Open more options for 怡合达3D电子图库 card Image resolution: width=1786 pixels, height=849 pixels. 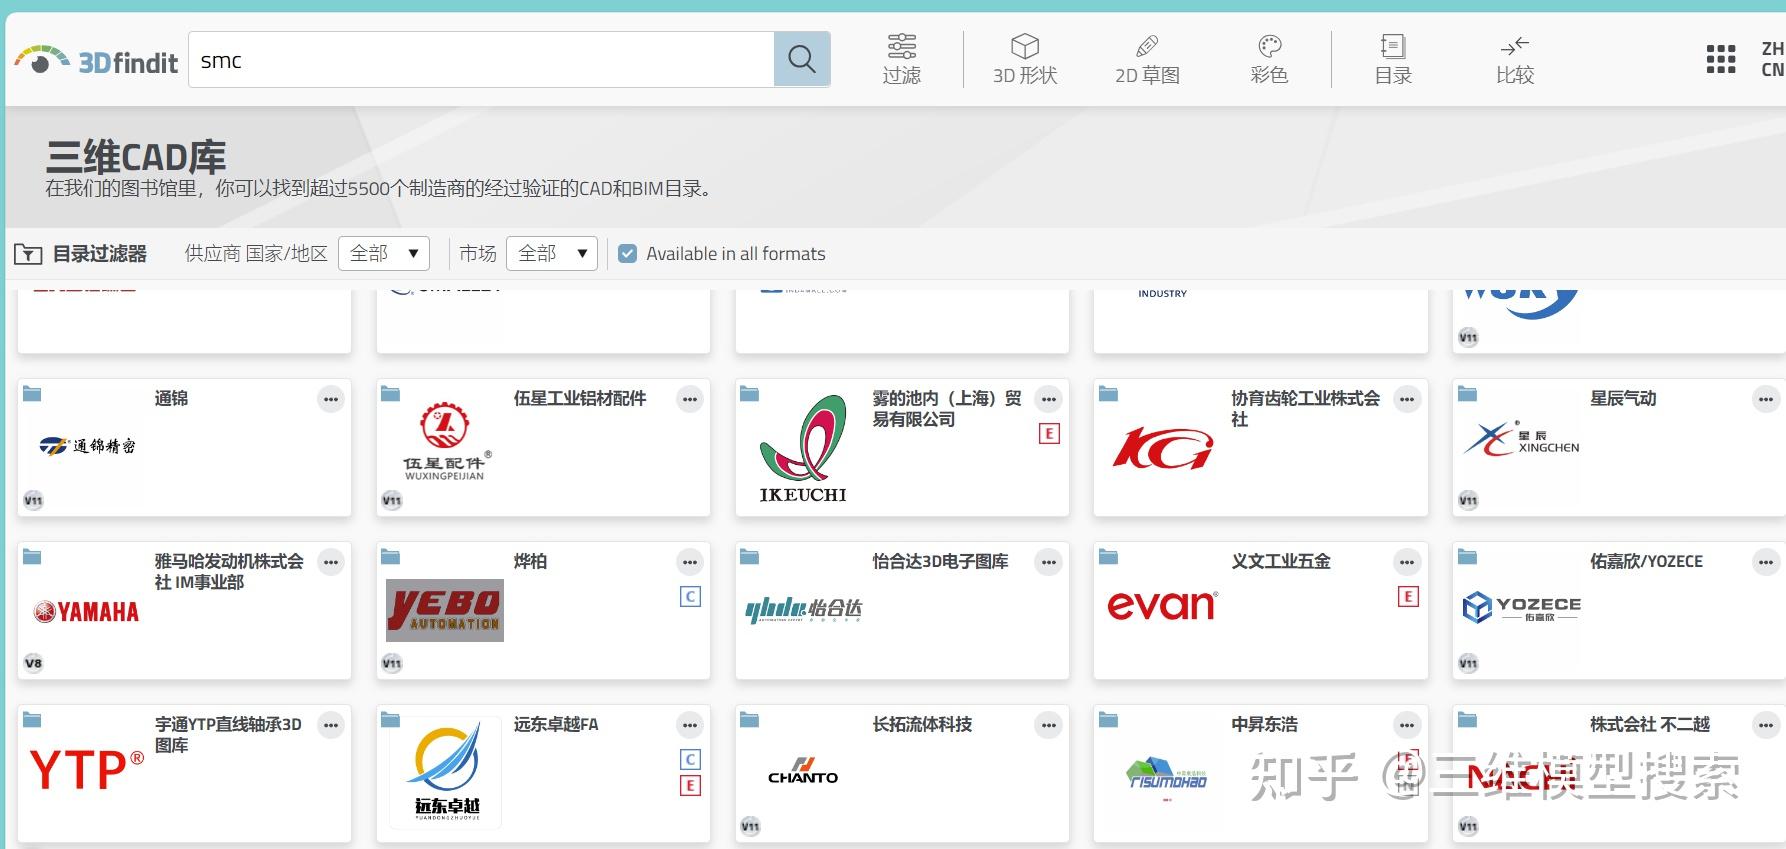pyautogui.click(x=1049, y=562)
